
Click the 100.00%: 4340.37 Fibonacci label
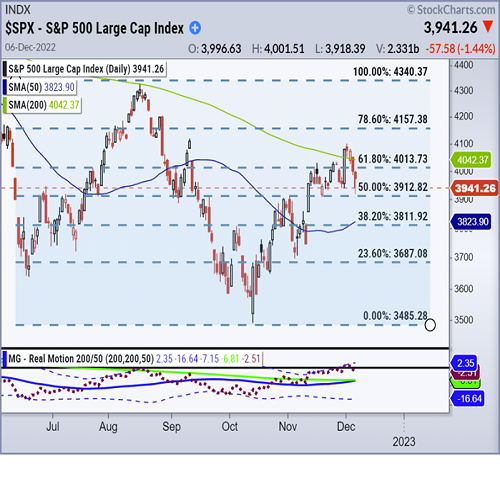[390, 72]
